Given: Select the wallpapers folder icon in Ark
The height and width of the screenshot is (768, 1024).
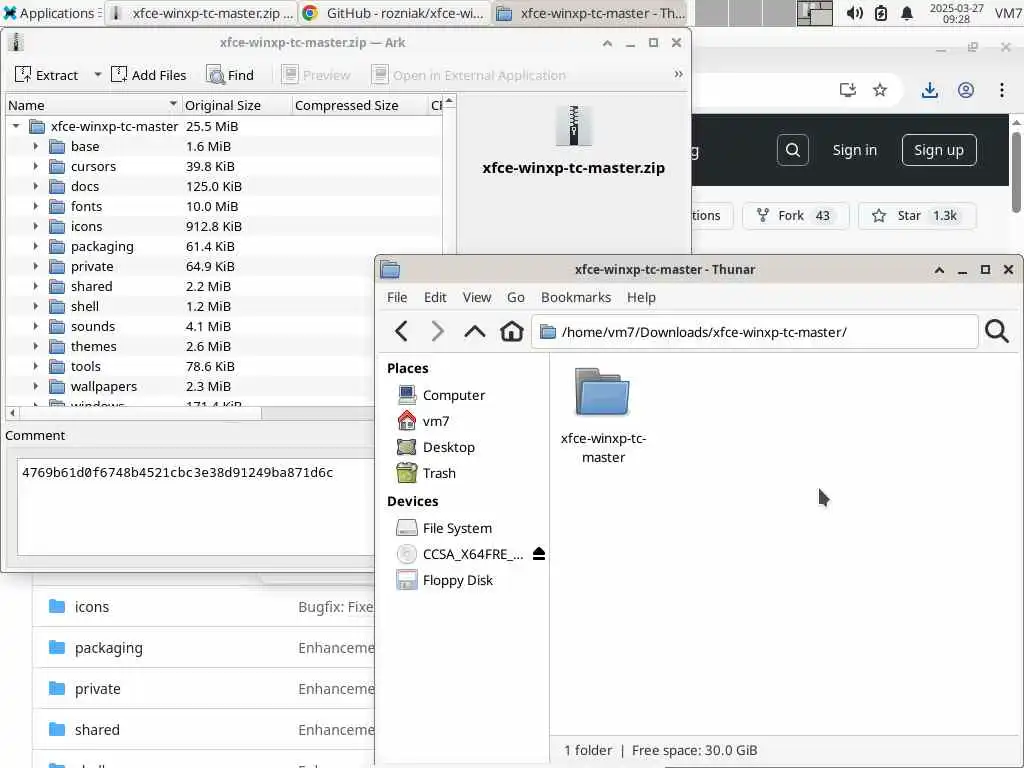Looking at the screenshot, I should click(57, 387).
